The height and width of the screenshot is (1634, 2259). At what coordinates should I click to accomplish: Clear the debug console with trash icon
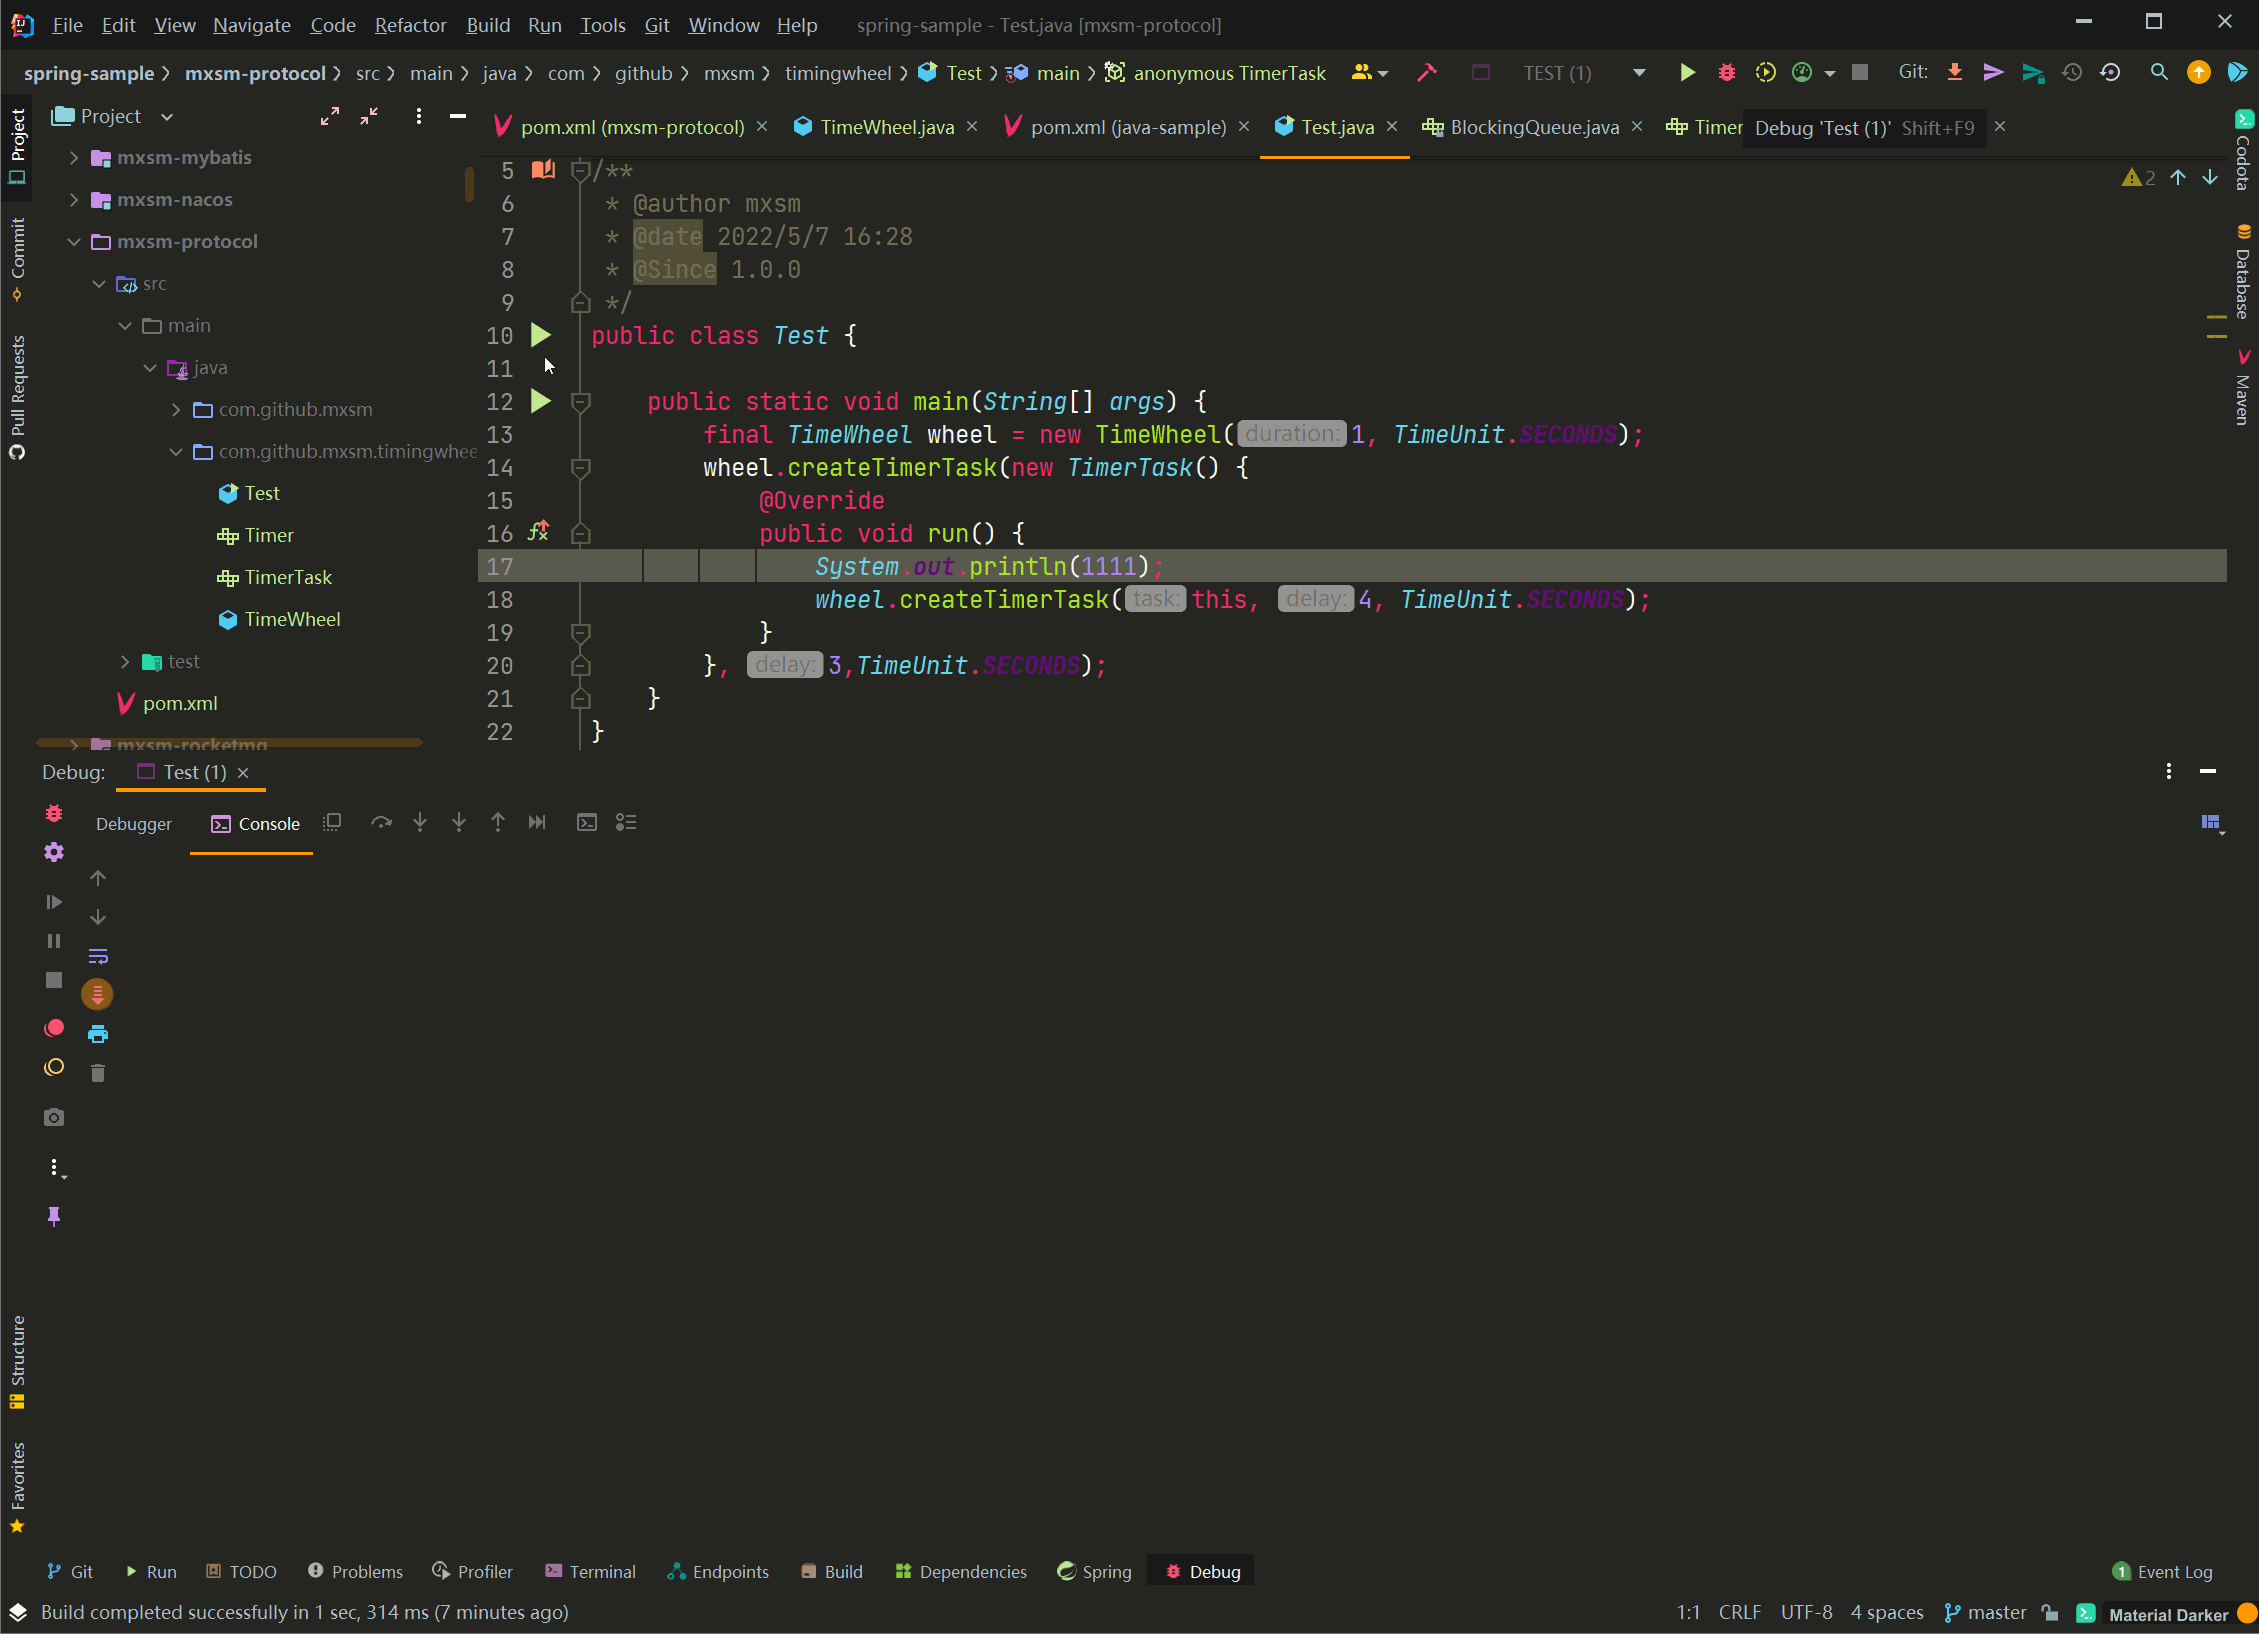click(98, 1071)
